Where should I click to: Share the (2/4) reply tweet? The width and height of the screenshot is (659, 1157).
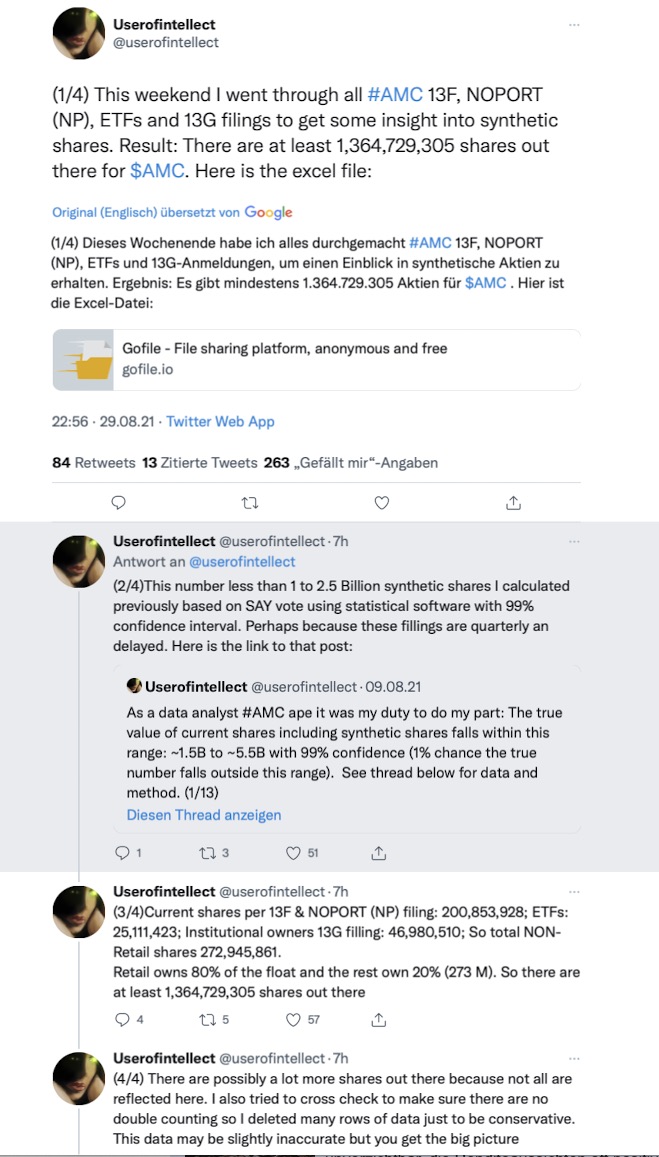click(379, 853)
